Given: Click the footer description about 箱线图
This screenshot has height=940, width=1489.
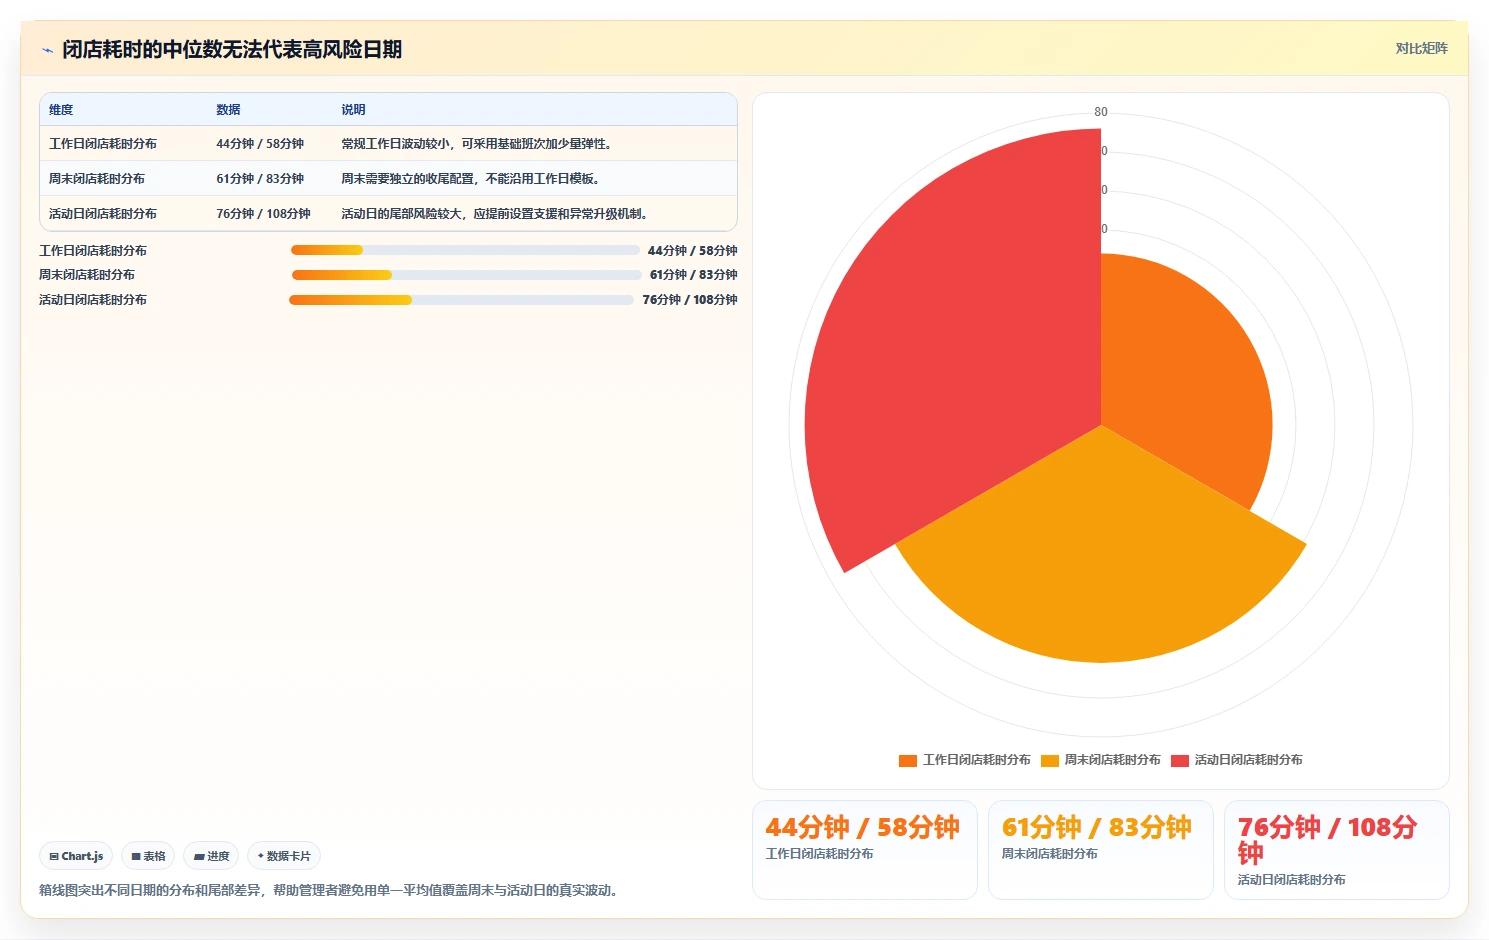Looking at the screenshot, I should 331,891.
